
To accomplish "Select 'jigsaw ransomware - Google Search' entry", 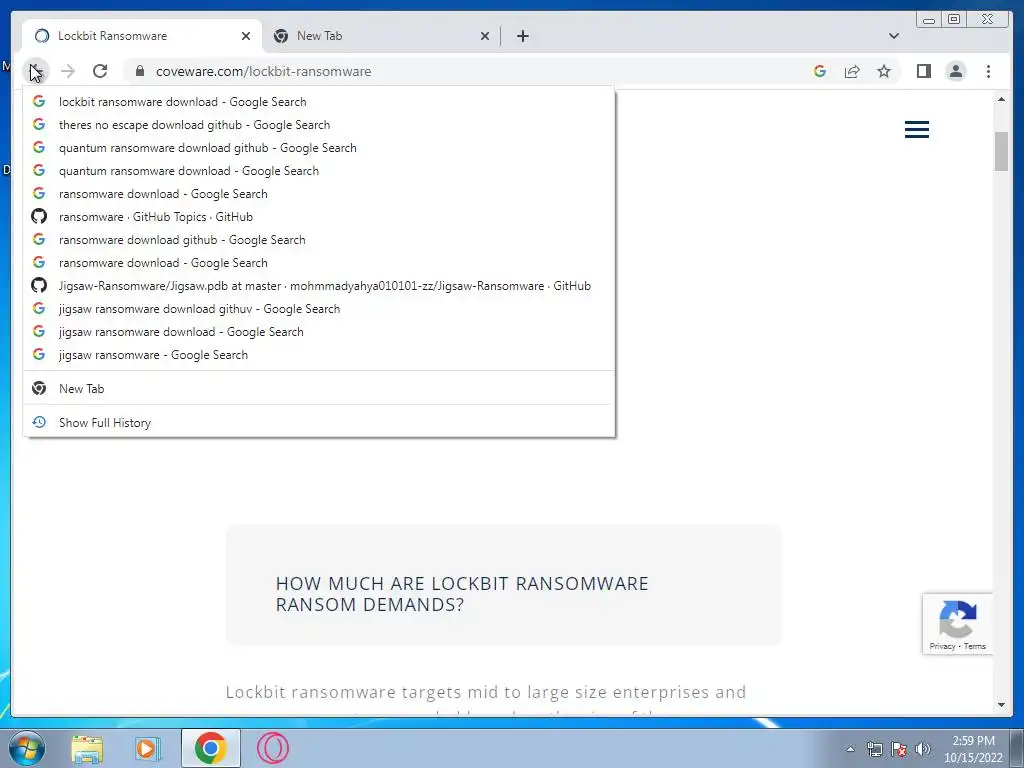I will click(319, 355).
